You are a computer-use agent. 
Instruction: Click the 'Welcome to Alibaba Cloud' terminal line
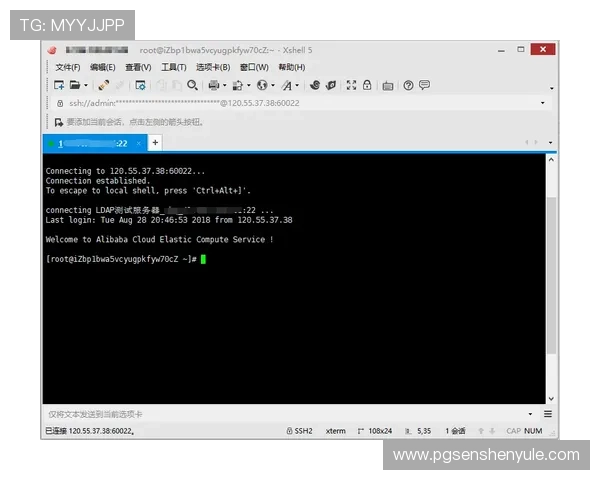click(160, 240)
